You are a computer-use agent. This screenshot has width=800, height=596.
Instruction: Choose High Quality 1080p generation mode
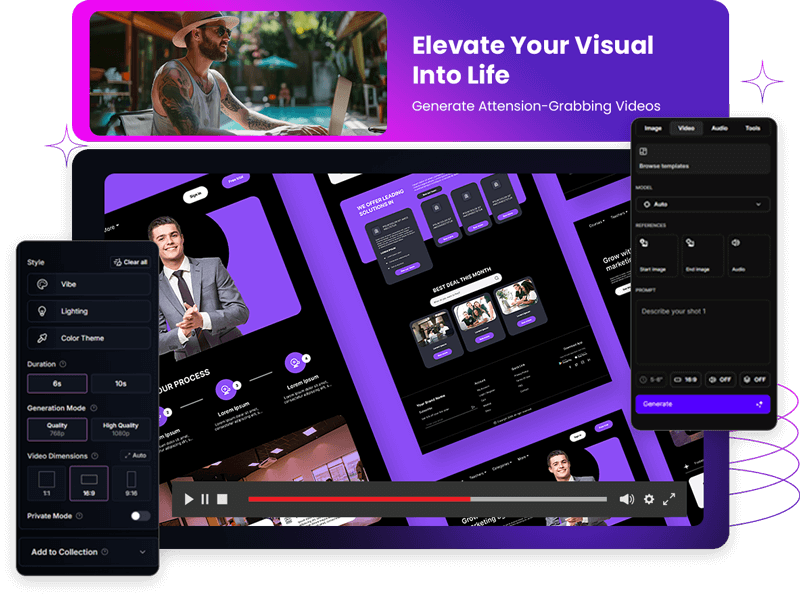(x=120, y=429)
